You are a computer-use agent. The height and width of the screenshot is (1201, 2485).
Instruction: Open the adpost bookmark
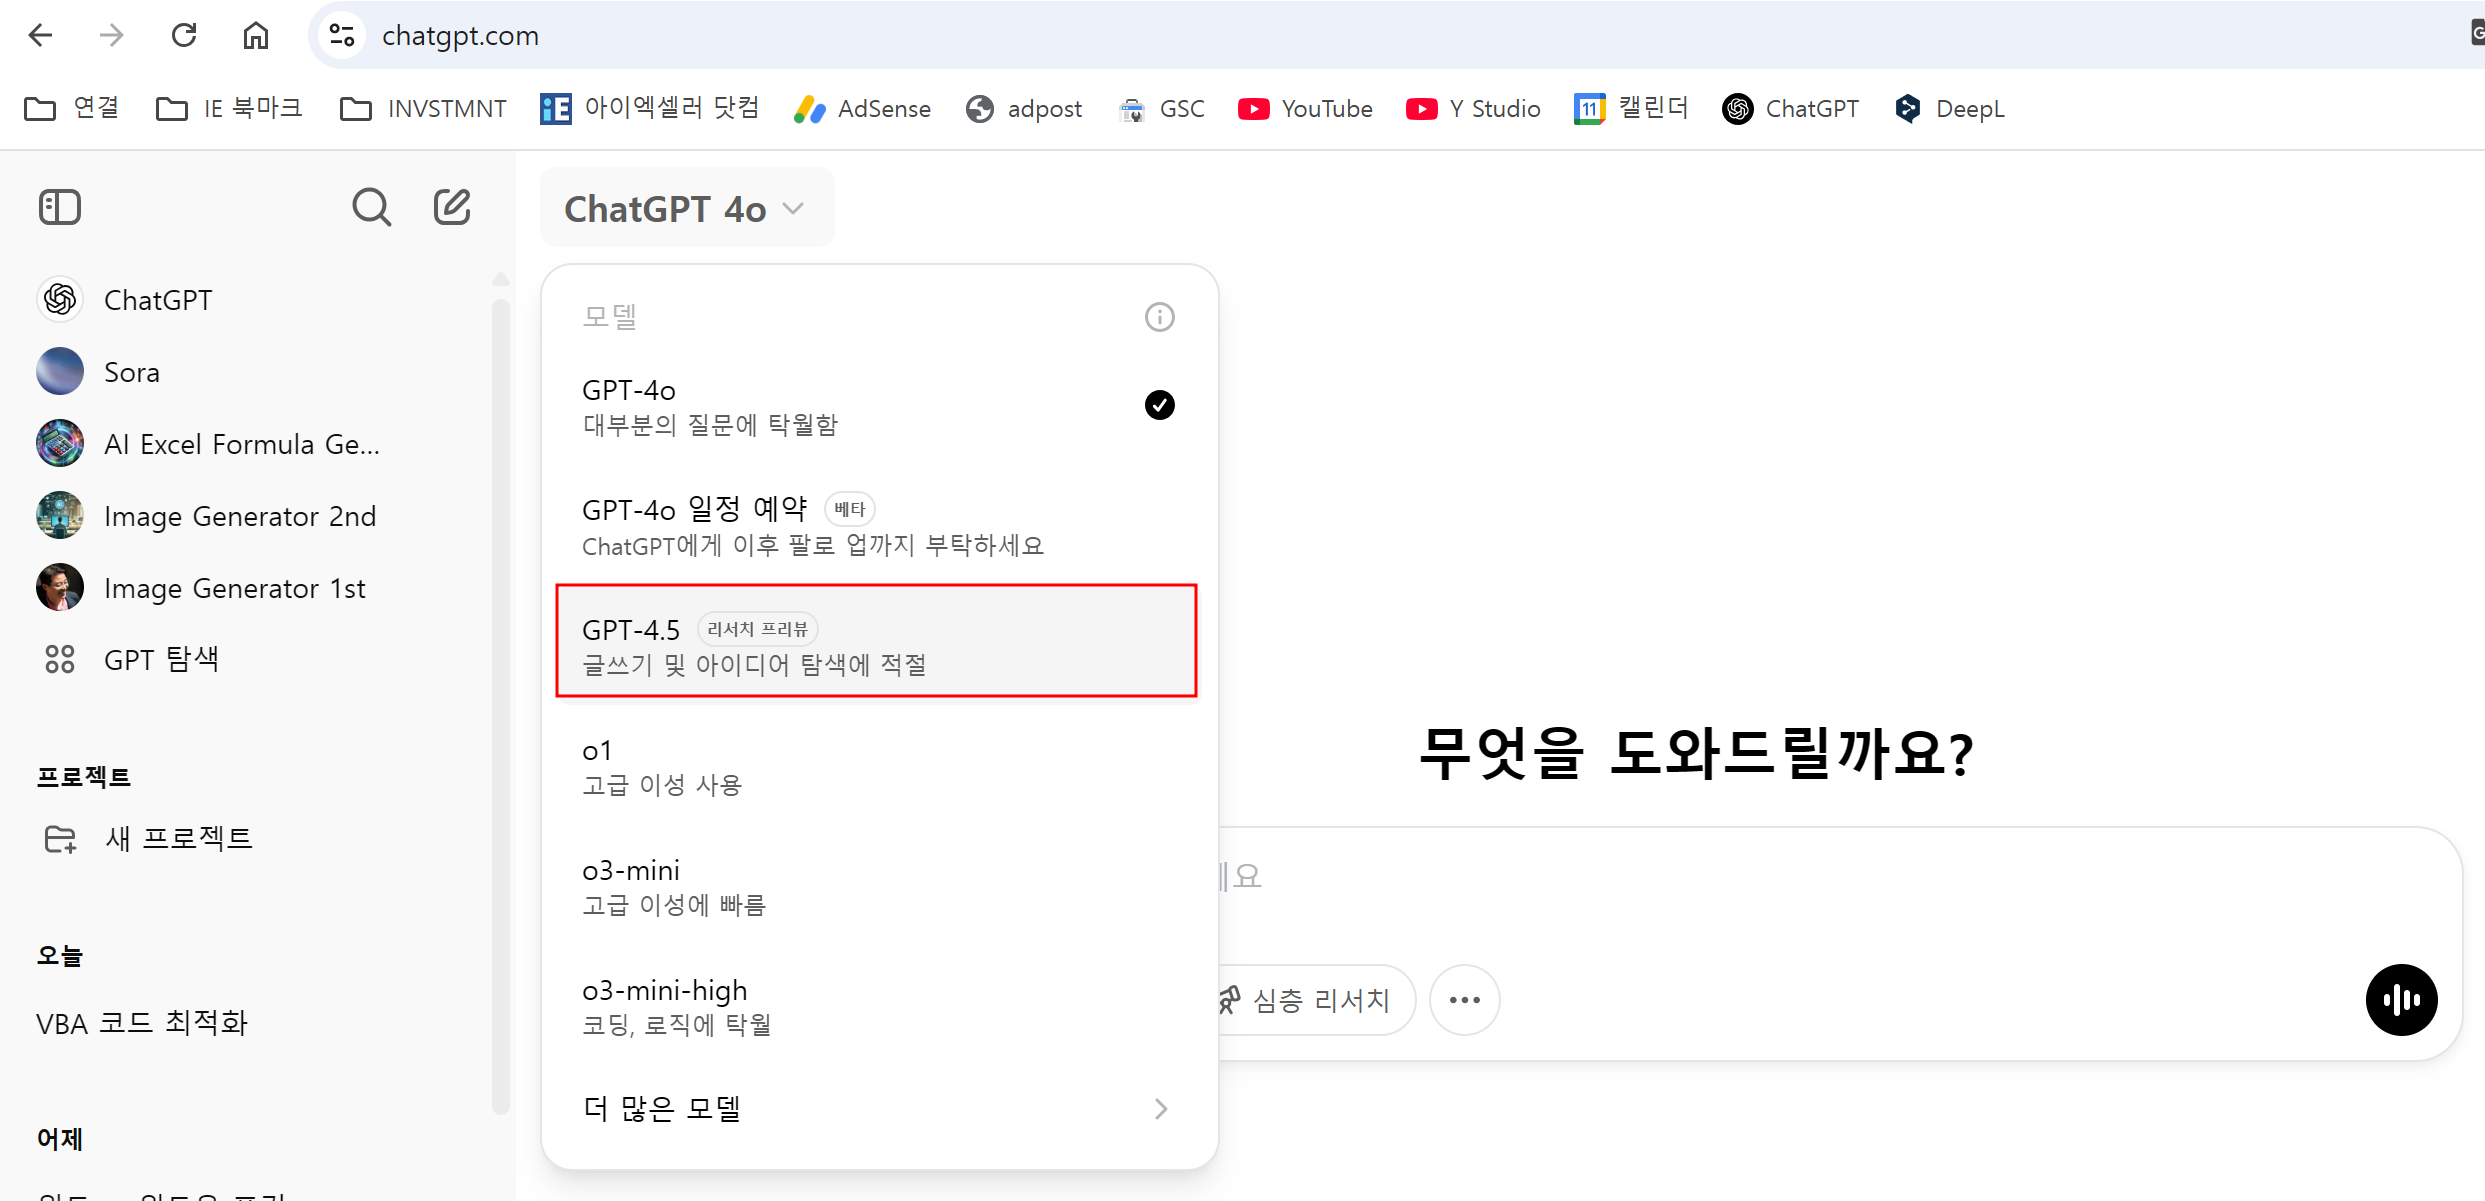[1024, 108]
